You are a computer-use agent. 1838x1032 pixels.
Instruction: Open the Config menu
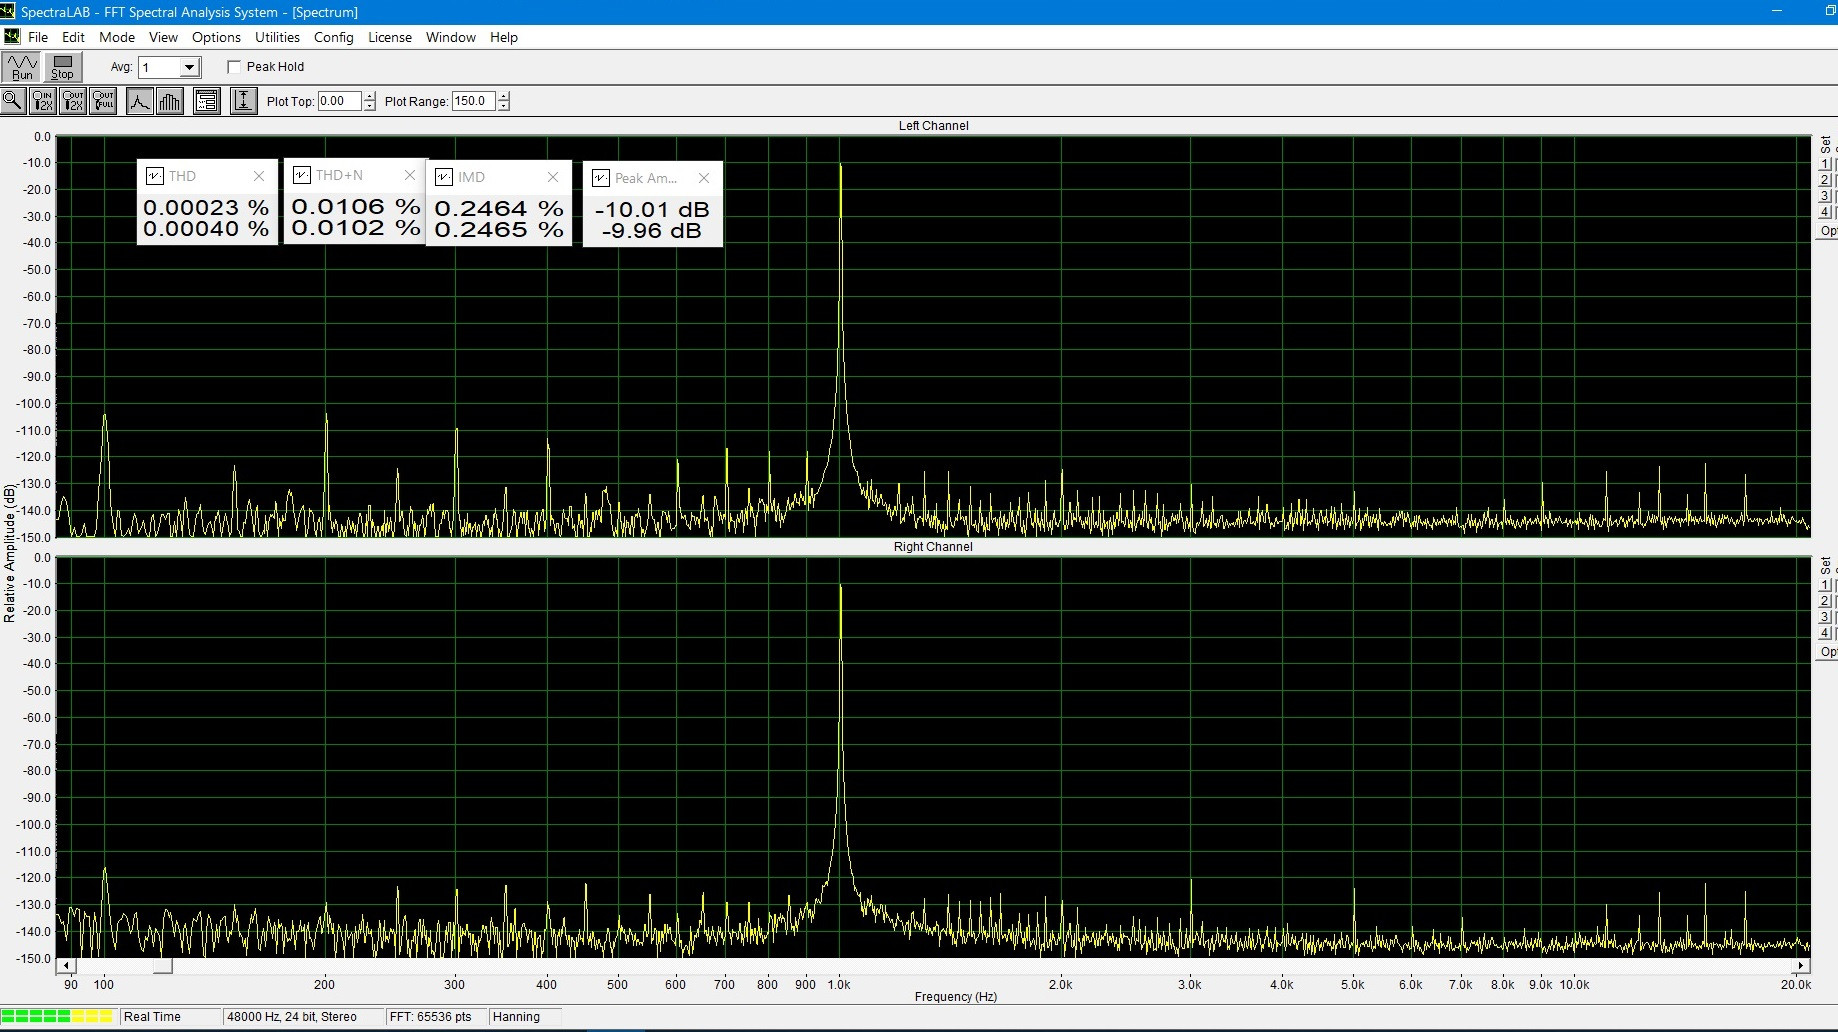[x=333, y=37]
